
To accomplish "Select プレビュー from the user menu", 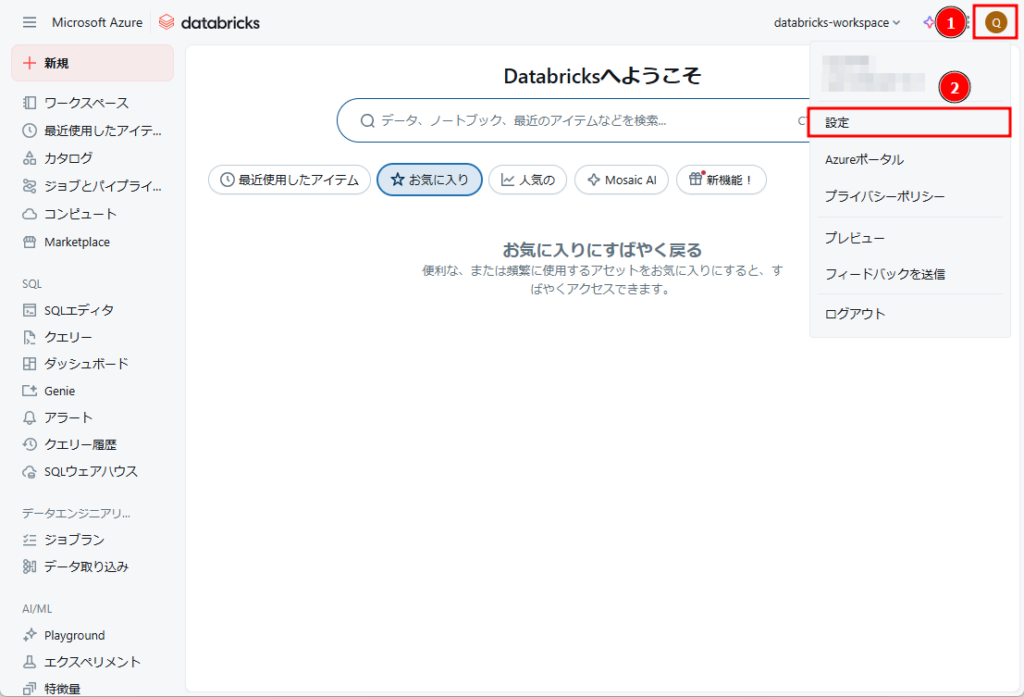I will [909, 238].
